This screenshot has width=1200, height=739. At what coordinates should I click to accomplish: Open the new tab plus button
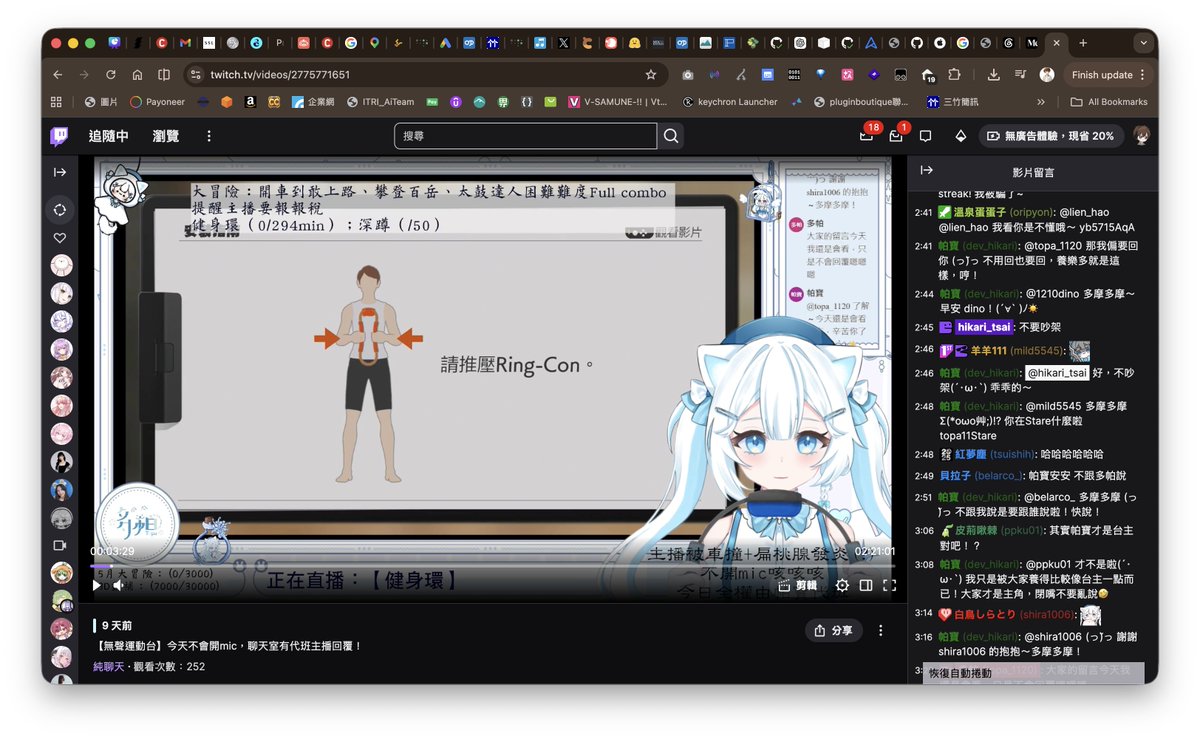pos(1083,43)
